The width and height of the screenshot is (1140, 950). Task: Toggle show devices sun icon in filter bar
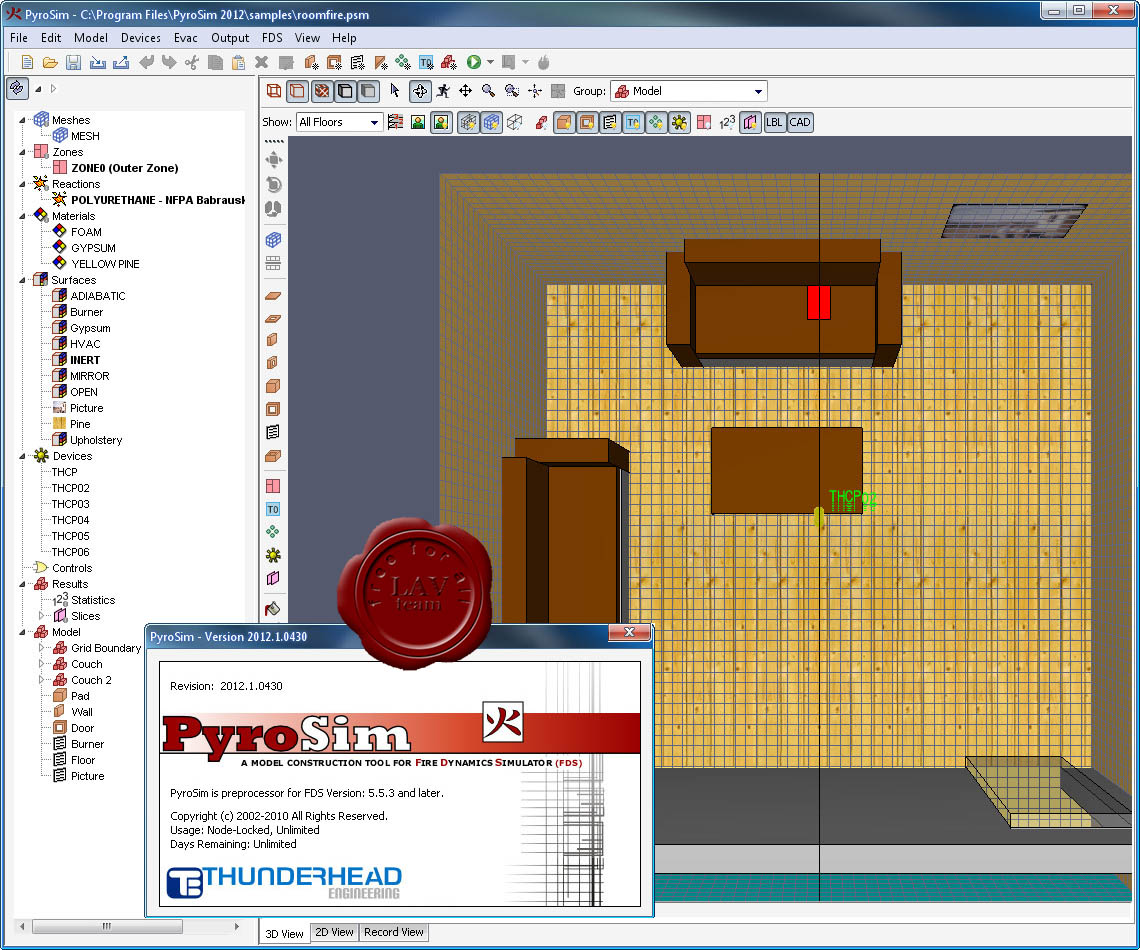tap(680, 122)
